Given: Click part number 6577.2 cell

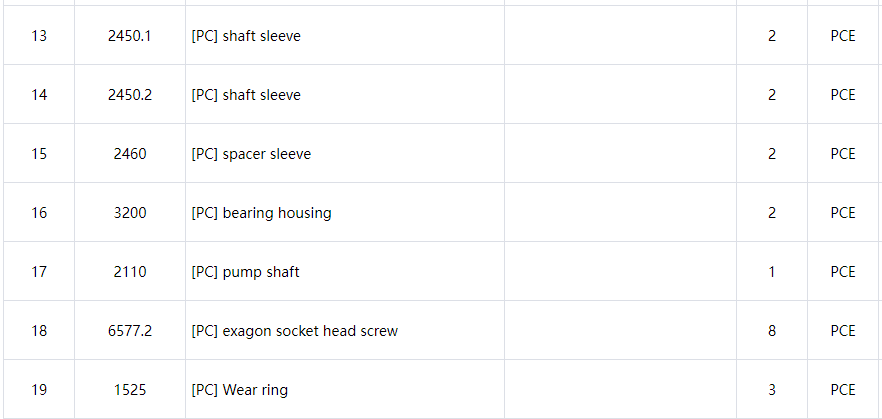Looking at the screenshot, I should pos(130,331).
